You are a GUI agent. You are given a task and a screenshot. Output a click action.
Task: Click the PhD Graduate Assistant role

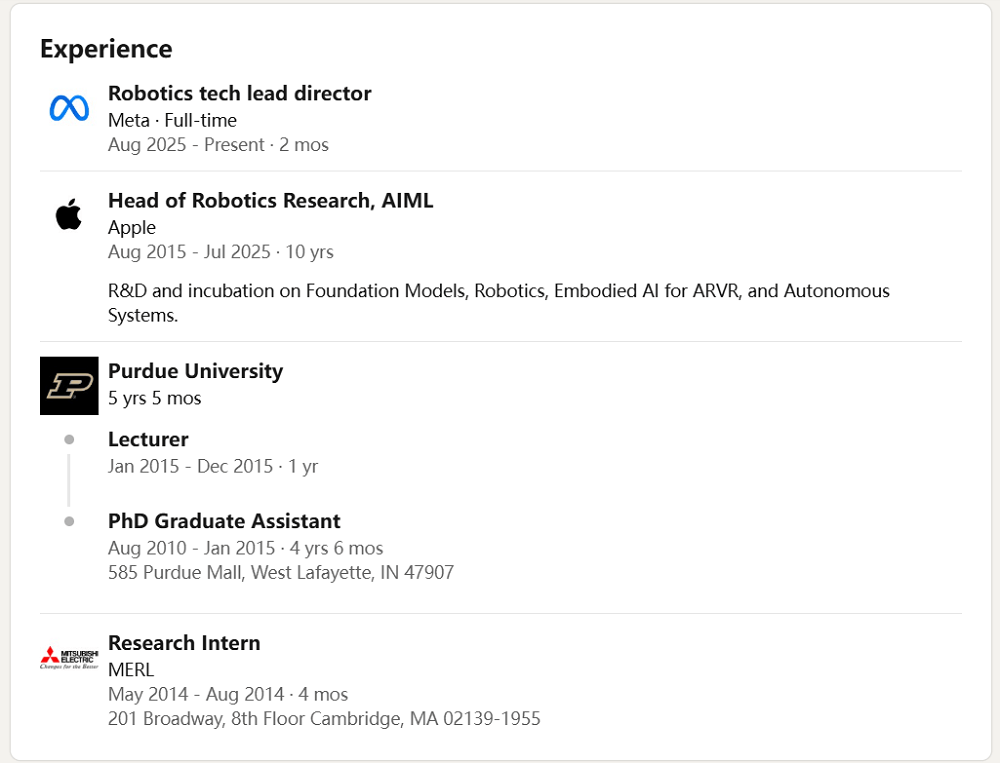[224, 521]
